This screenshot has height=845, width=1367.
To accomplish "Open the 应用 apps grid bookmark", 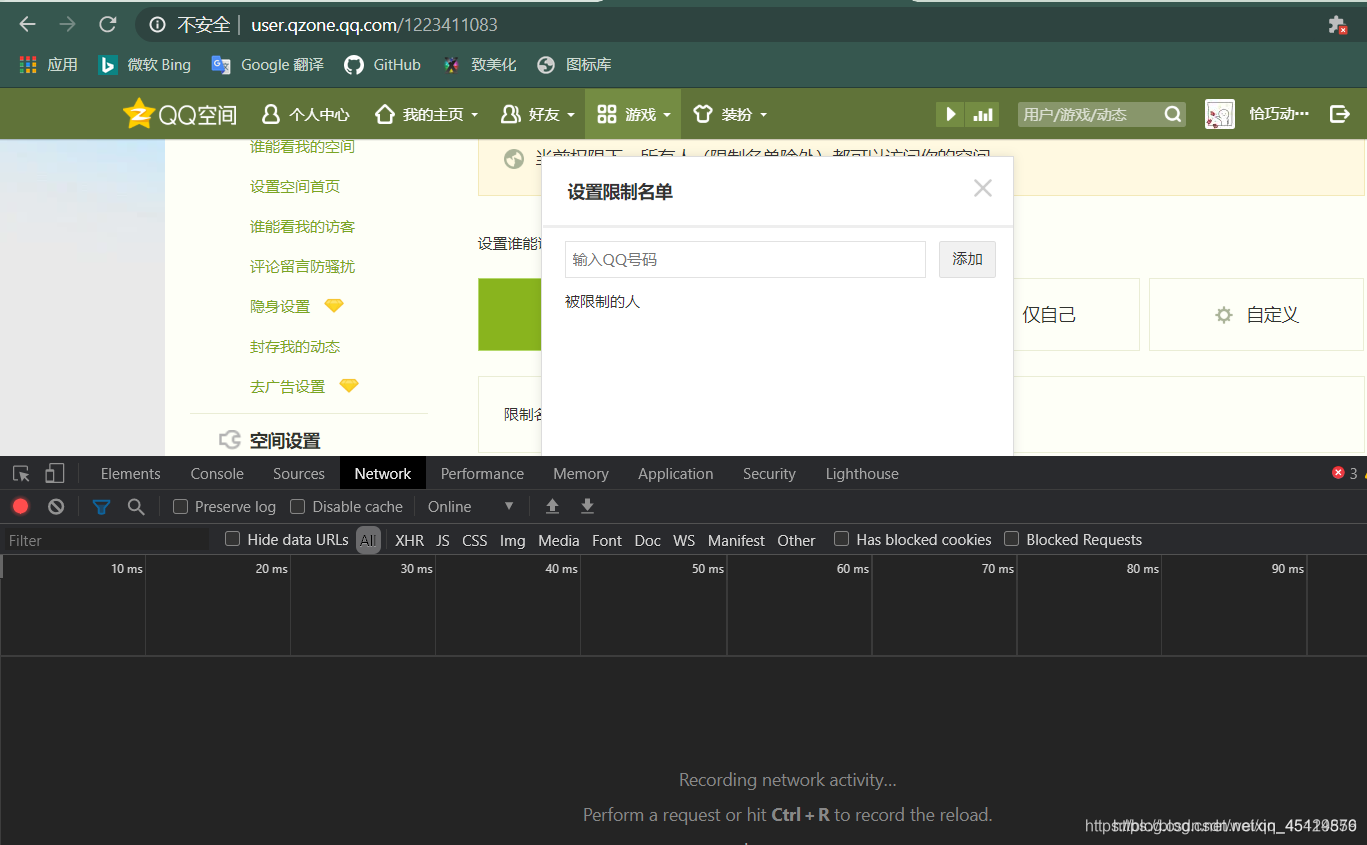I will 48,64.
